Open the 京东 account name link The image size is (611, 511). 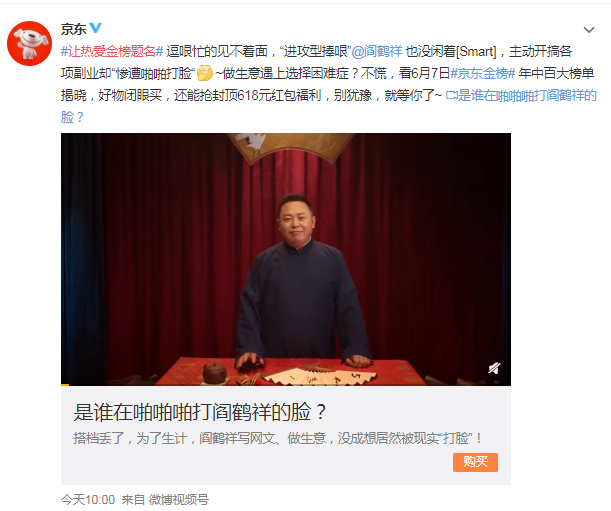tap(73, 29)
